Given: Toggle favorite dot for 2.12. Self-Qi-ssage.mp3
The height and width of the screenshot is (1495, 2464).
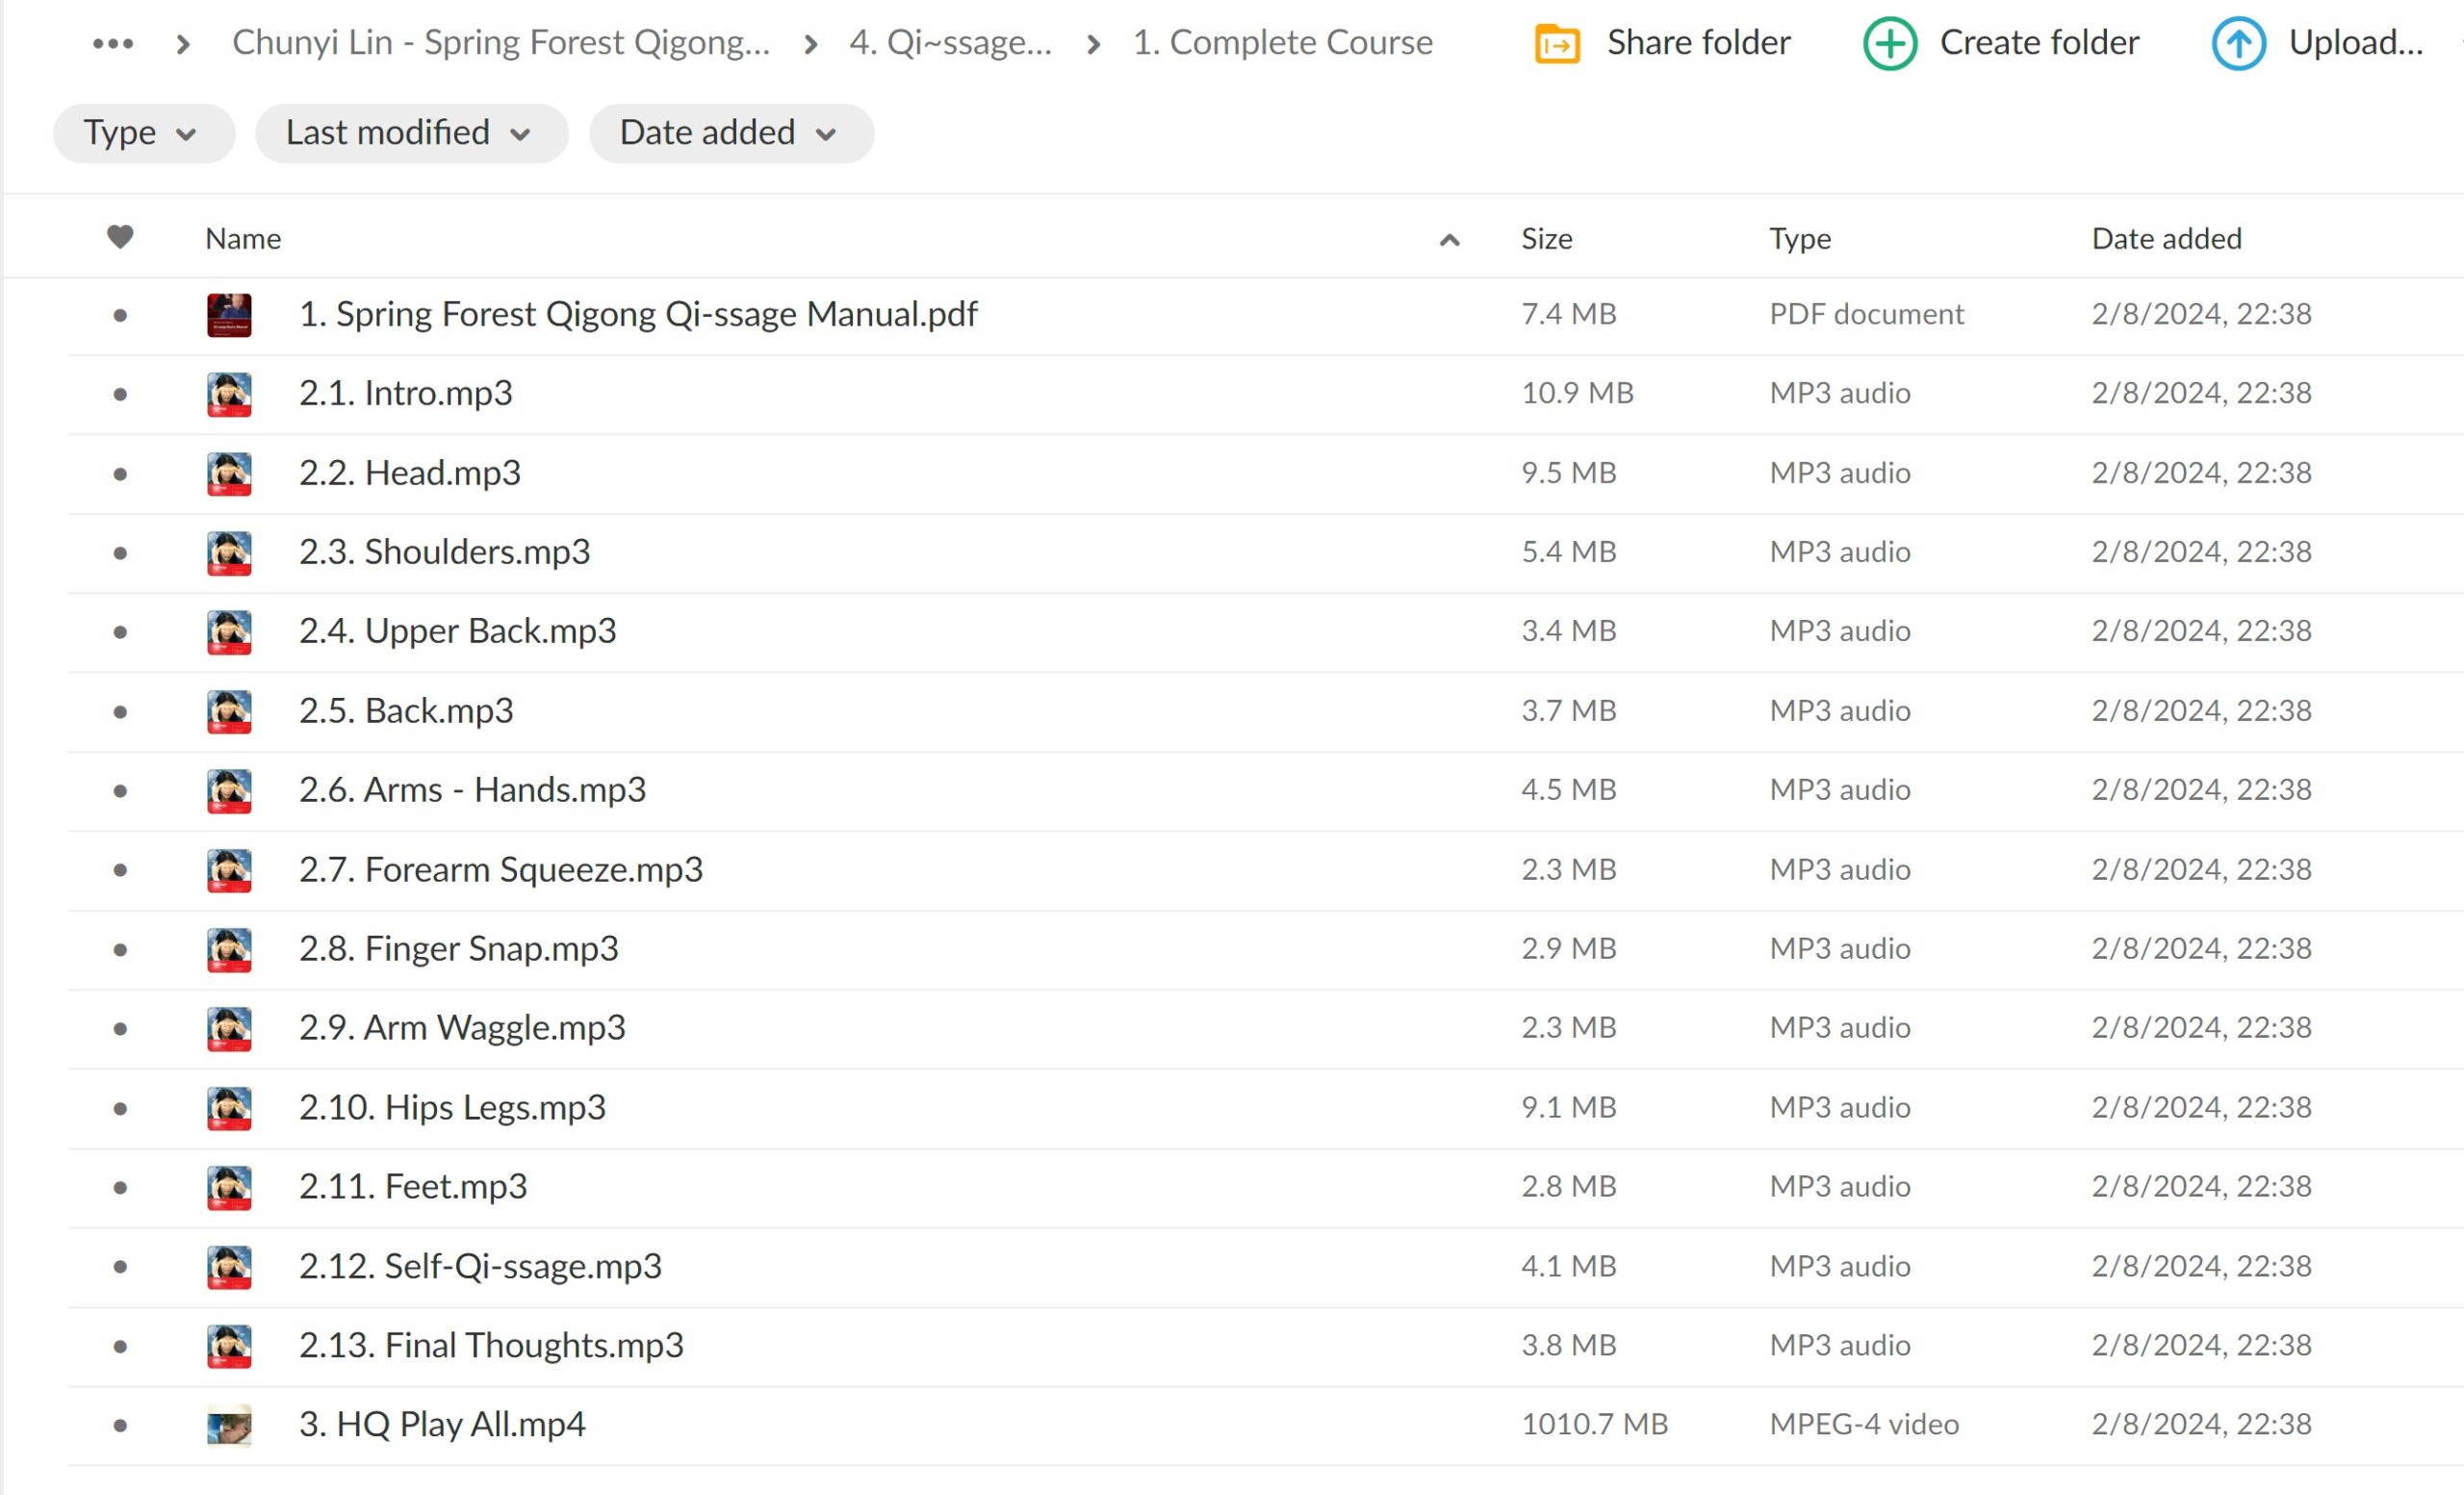Looking at the screenshot, I should pyautogui.click(x=120, y=1267).
